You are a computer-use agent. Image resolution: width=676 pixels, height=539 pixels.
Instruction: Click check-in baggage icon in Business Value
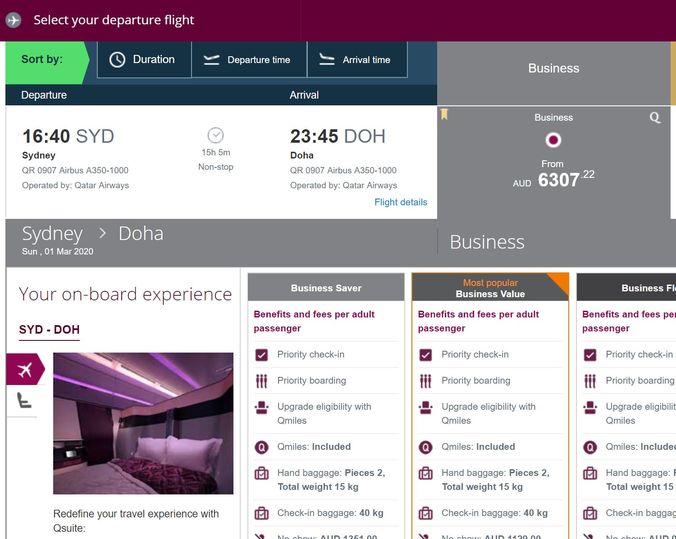(426, 513)
